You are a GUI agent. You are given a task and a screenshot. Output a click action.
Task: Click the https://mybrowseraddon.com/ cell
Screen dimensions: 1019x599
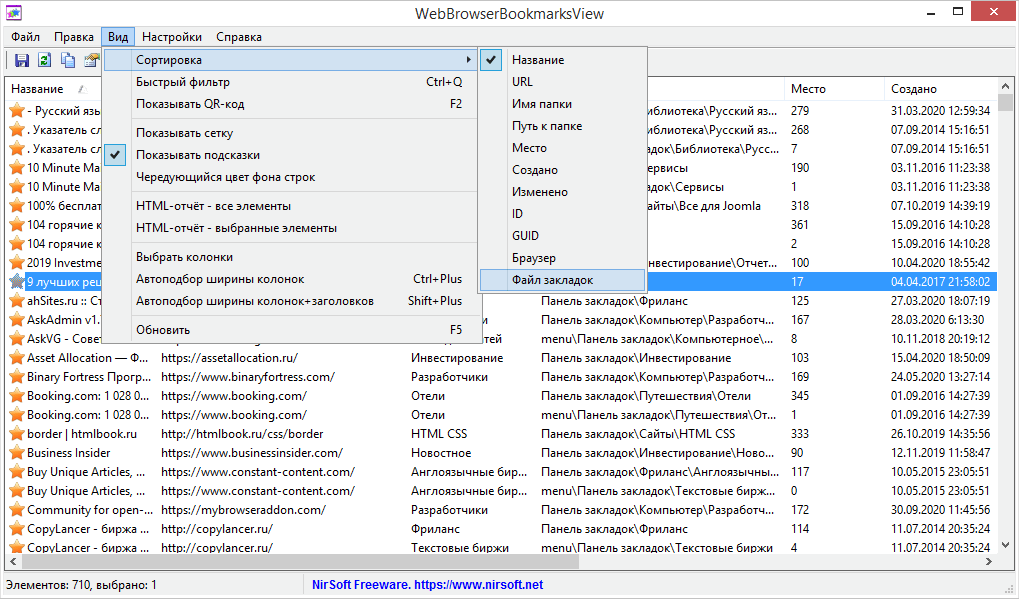(x=243, y=510)
